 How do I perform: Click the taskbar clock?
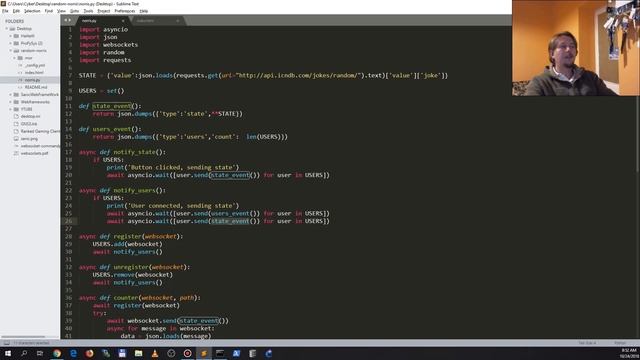pyautogui.click(x=629, y=353)
